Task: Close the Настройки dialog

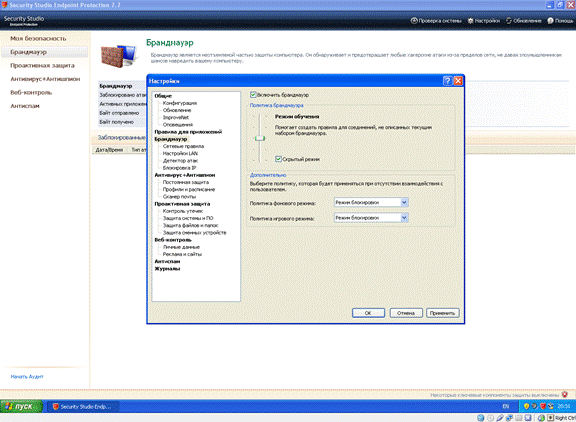Action: (458, 81)
